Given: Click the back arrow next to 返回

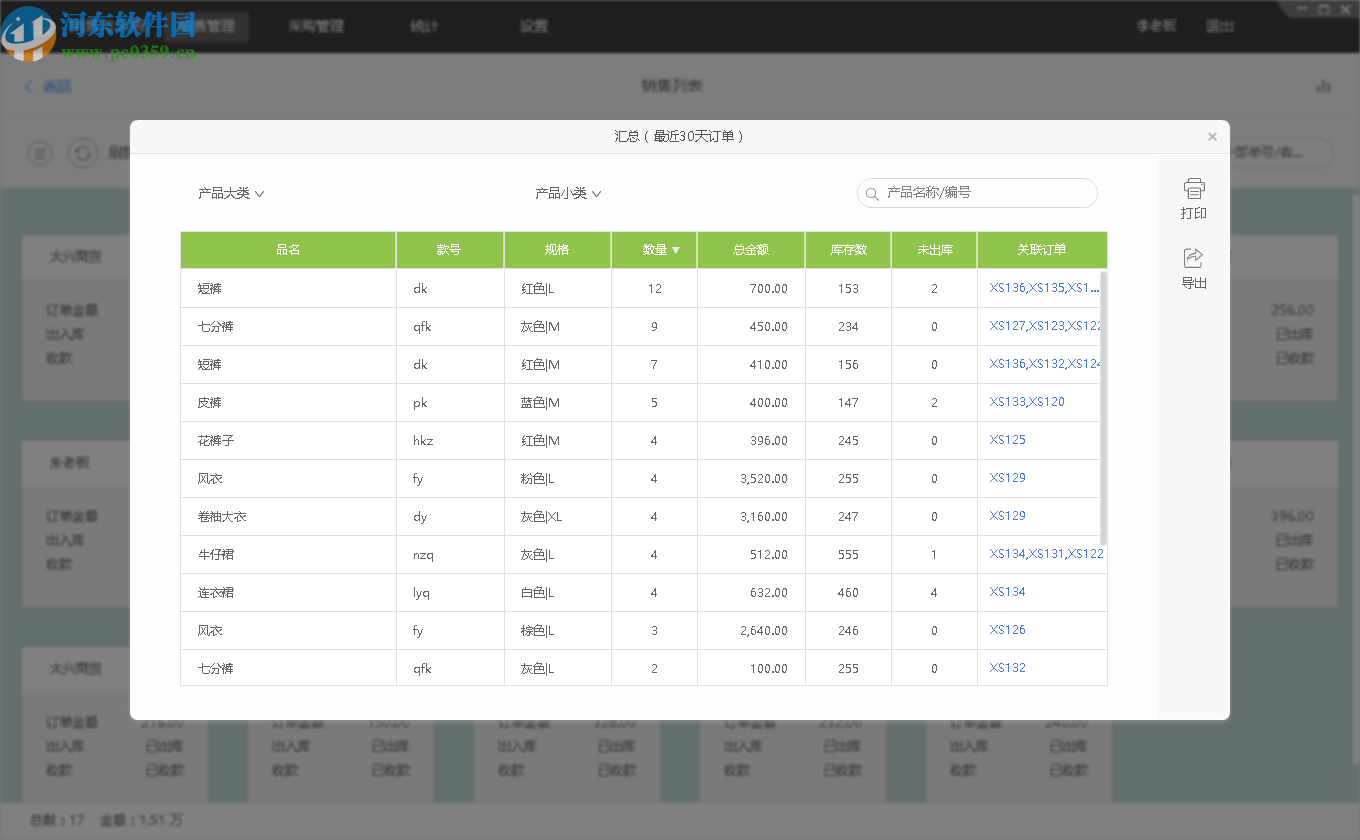Looking at the screenshot, I should 27,86.
